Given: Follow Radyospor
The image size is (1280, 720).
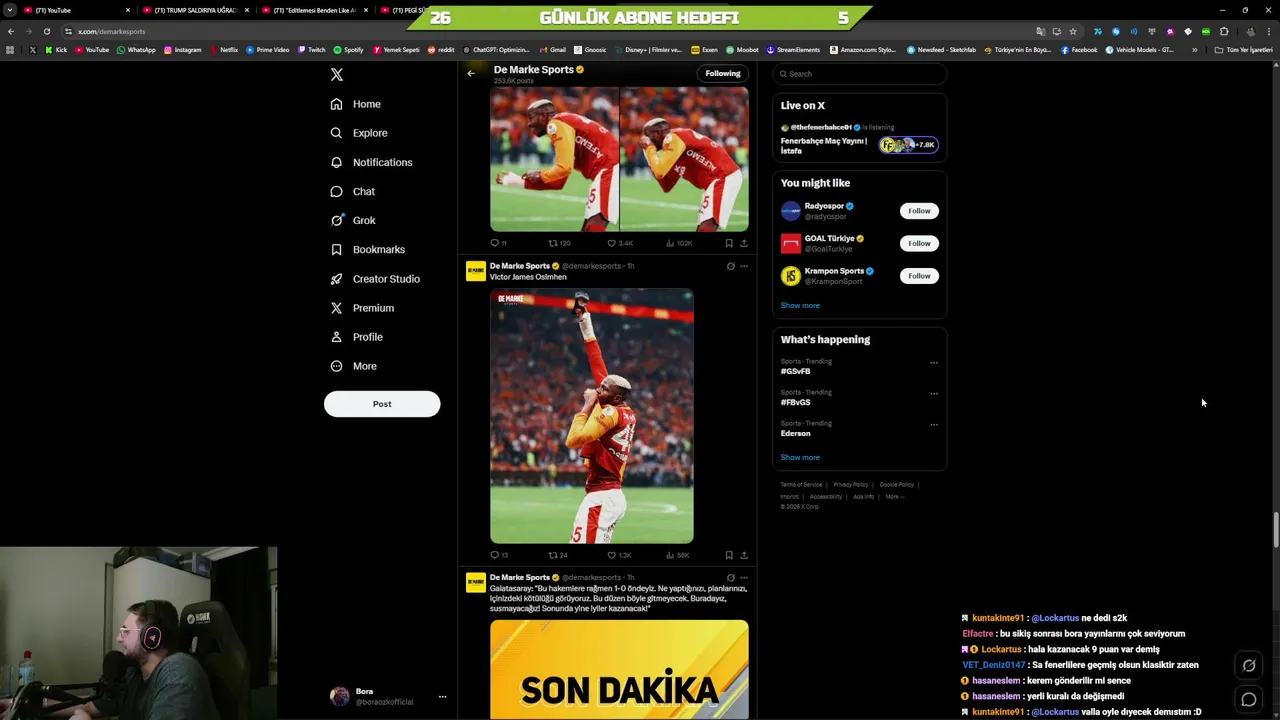Looking at the screenshot, I should point(919,211).
